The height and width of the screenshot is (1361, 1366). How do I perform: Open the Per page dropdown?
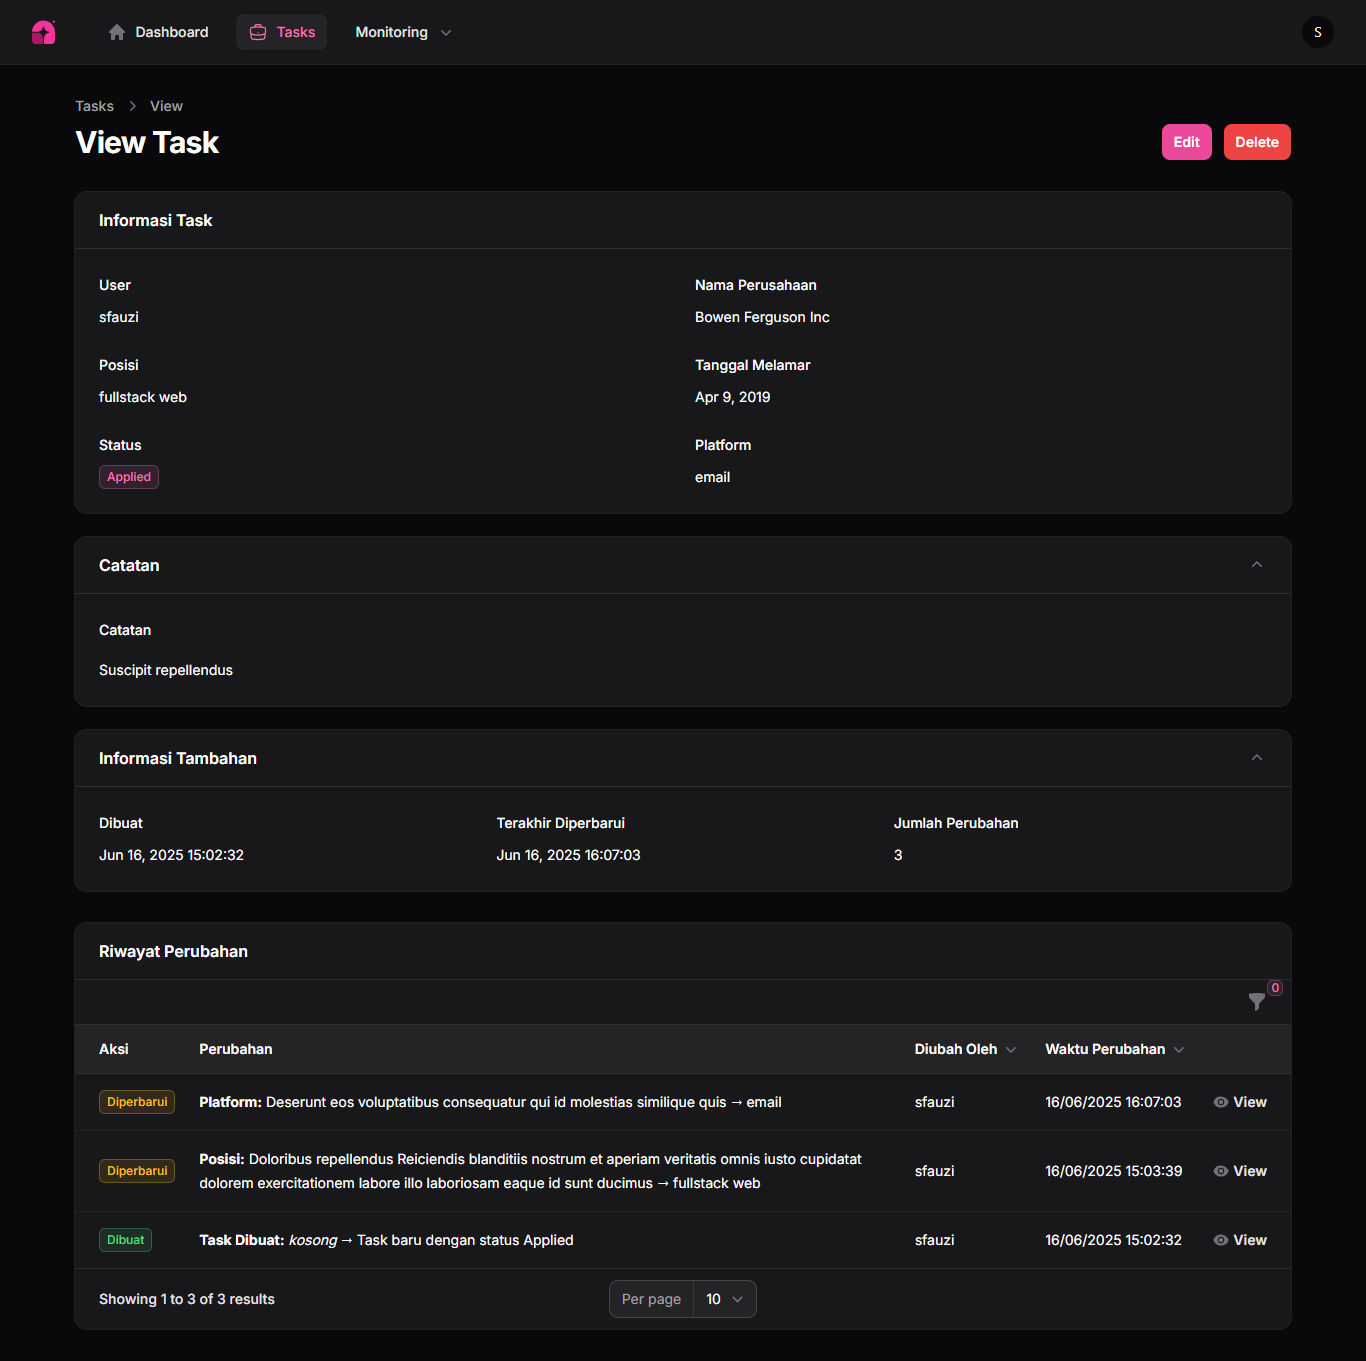coord(724,1299)
